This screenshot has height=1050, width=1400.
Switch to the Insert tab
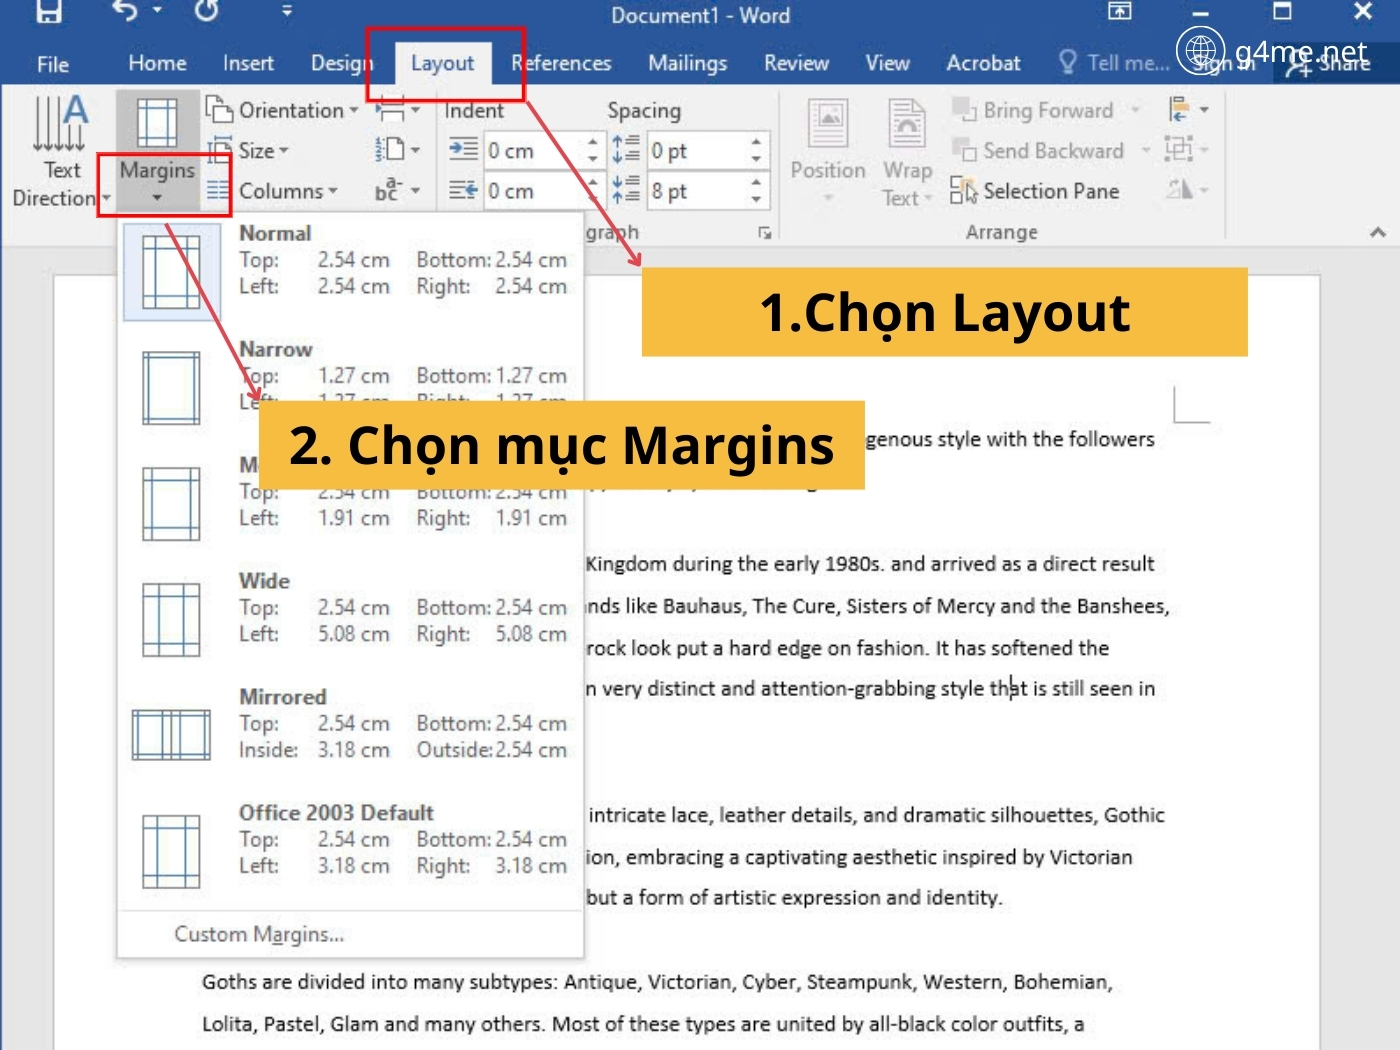(x=248, y=63)
